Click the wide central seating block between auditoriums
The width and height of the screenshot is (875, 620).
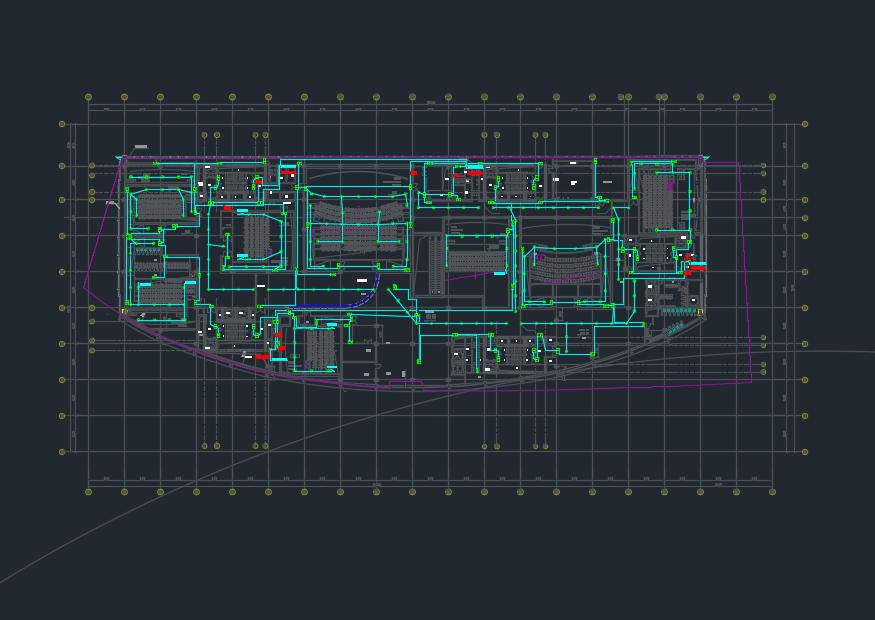coord(476,260)
